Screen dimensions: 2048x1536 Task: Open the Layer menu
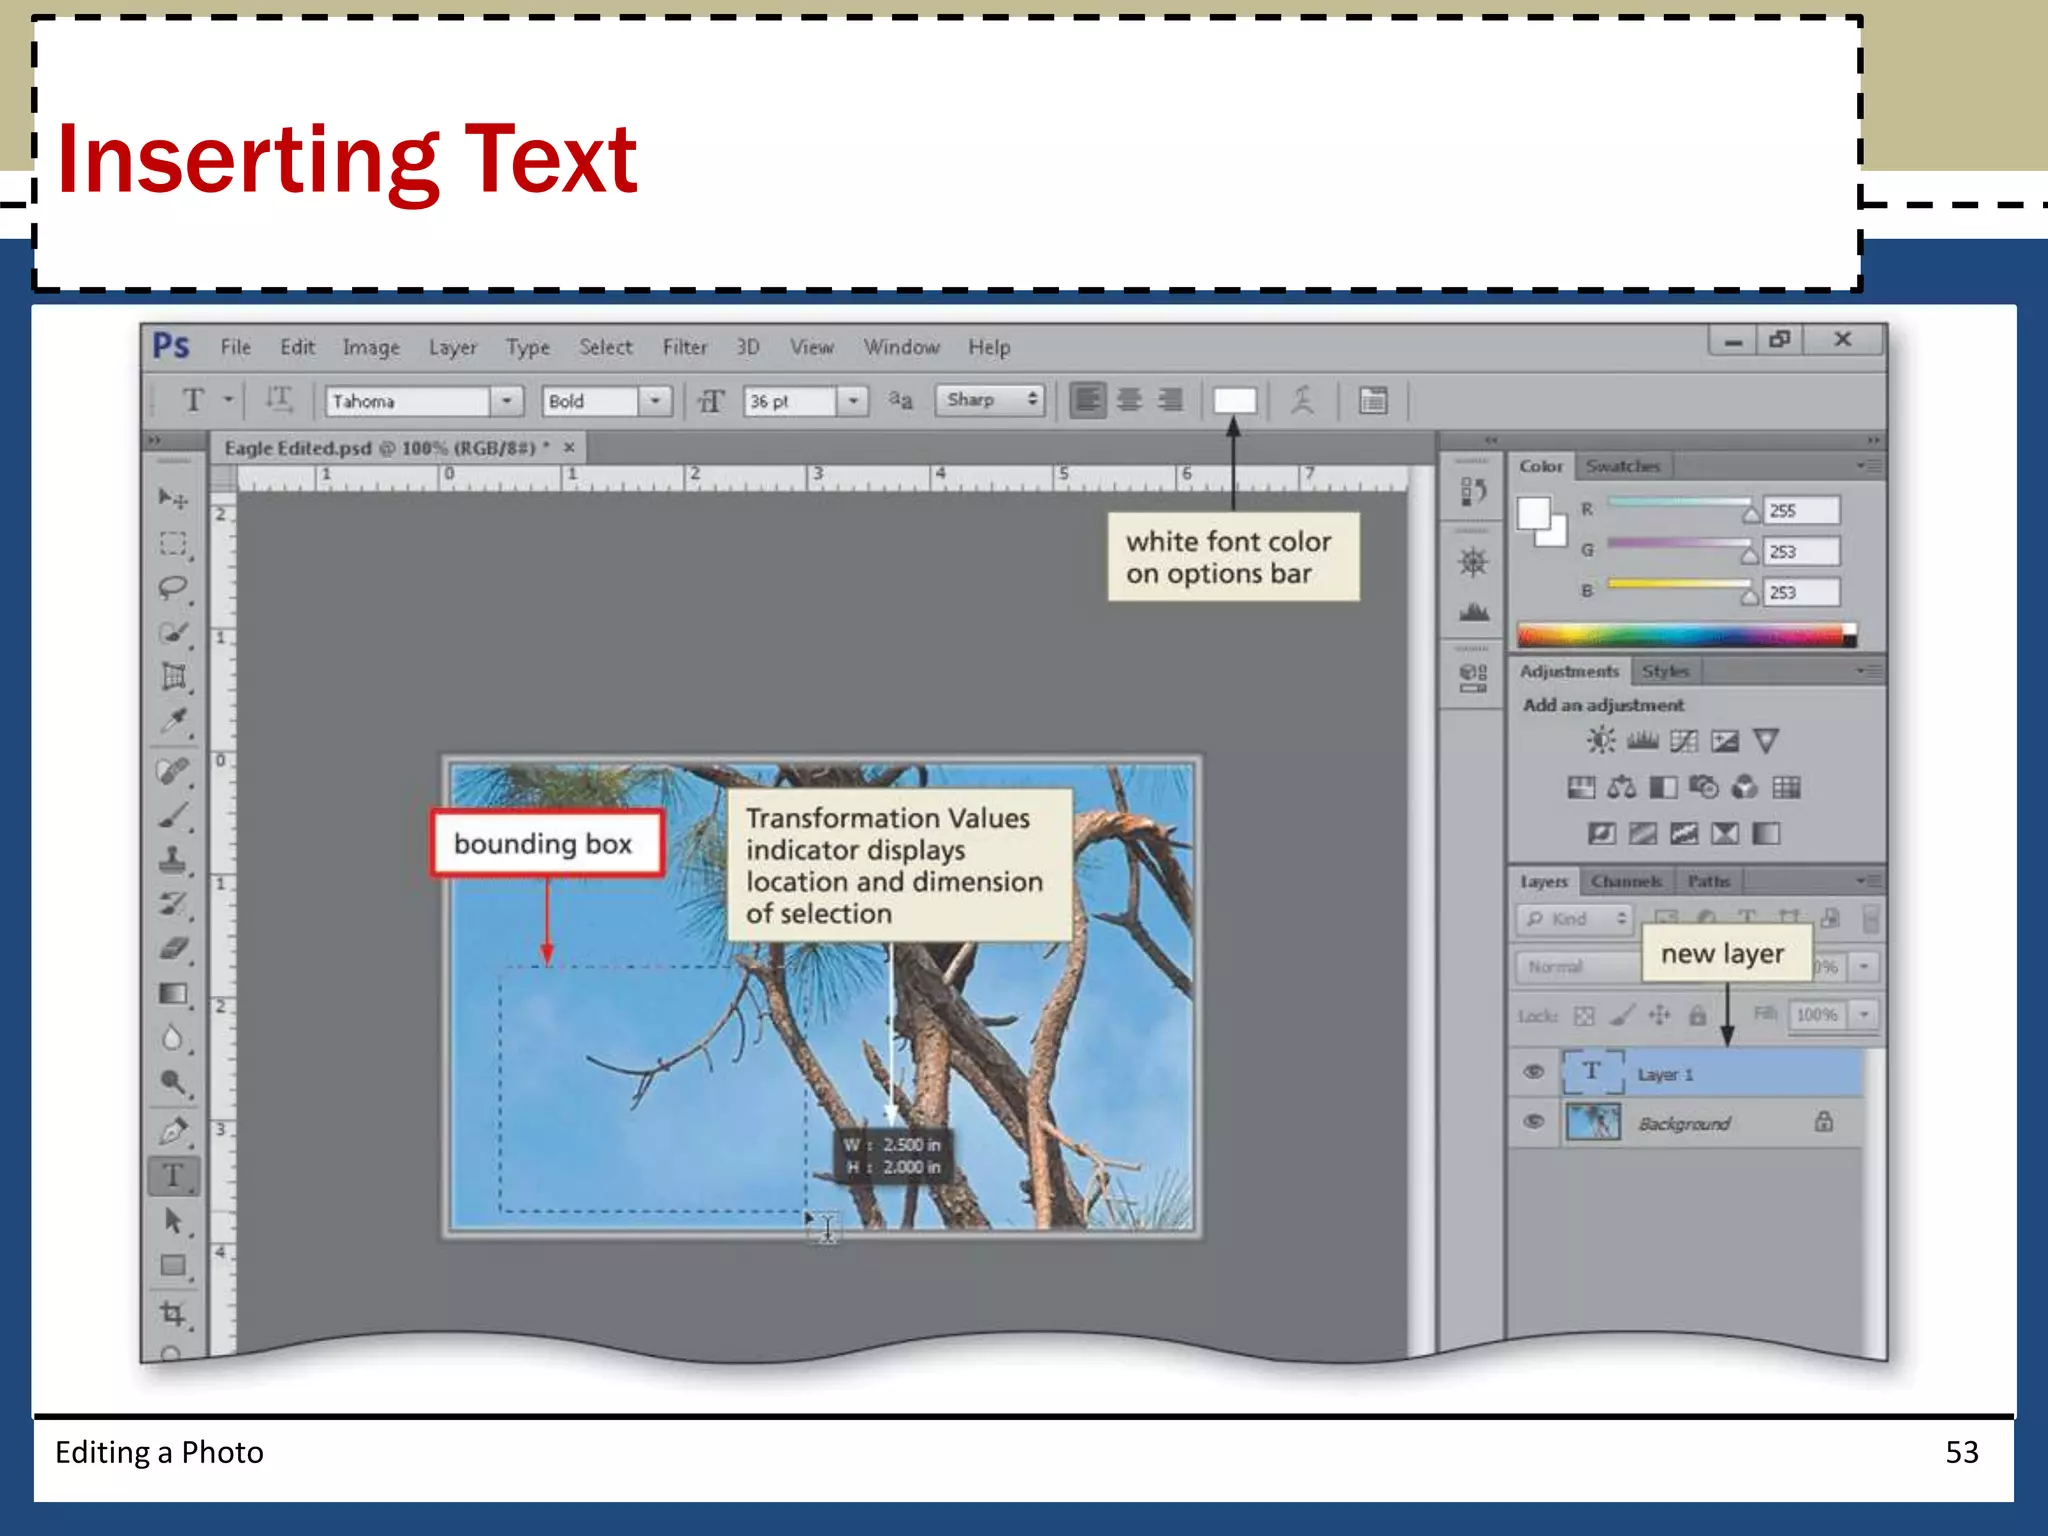453,347
